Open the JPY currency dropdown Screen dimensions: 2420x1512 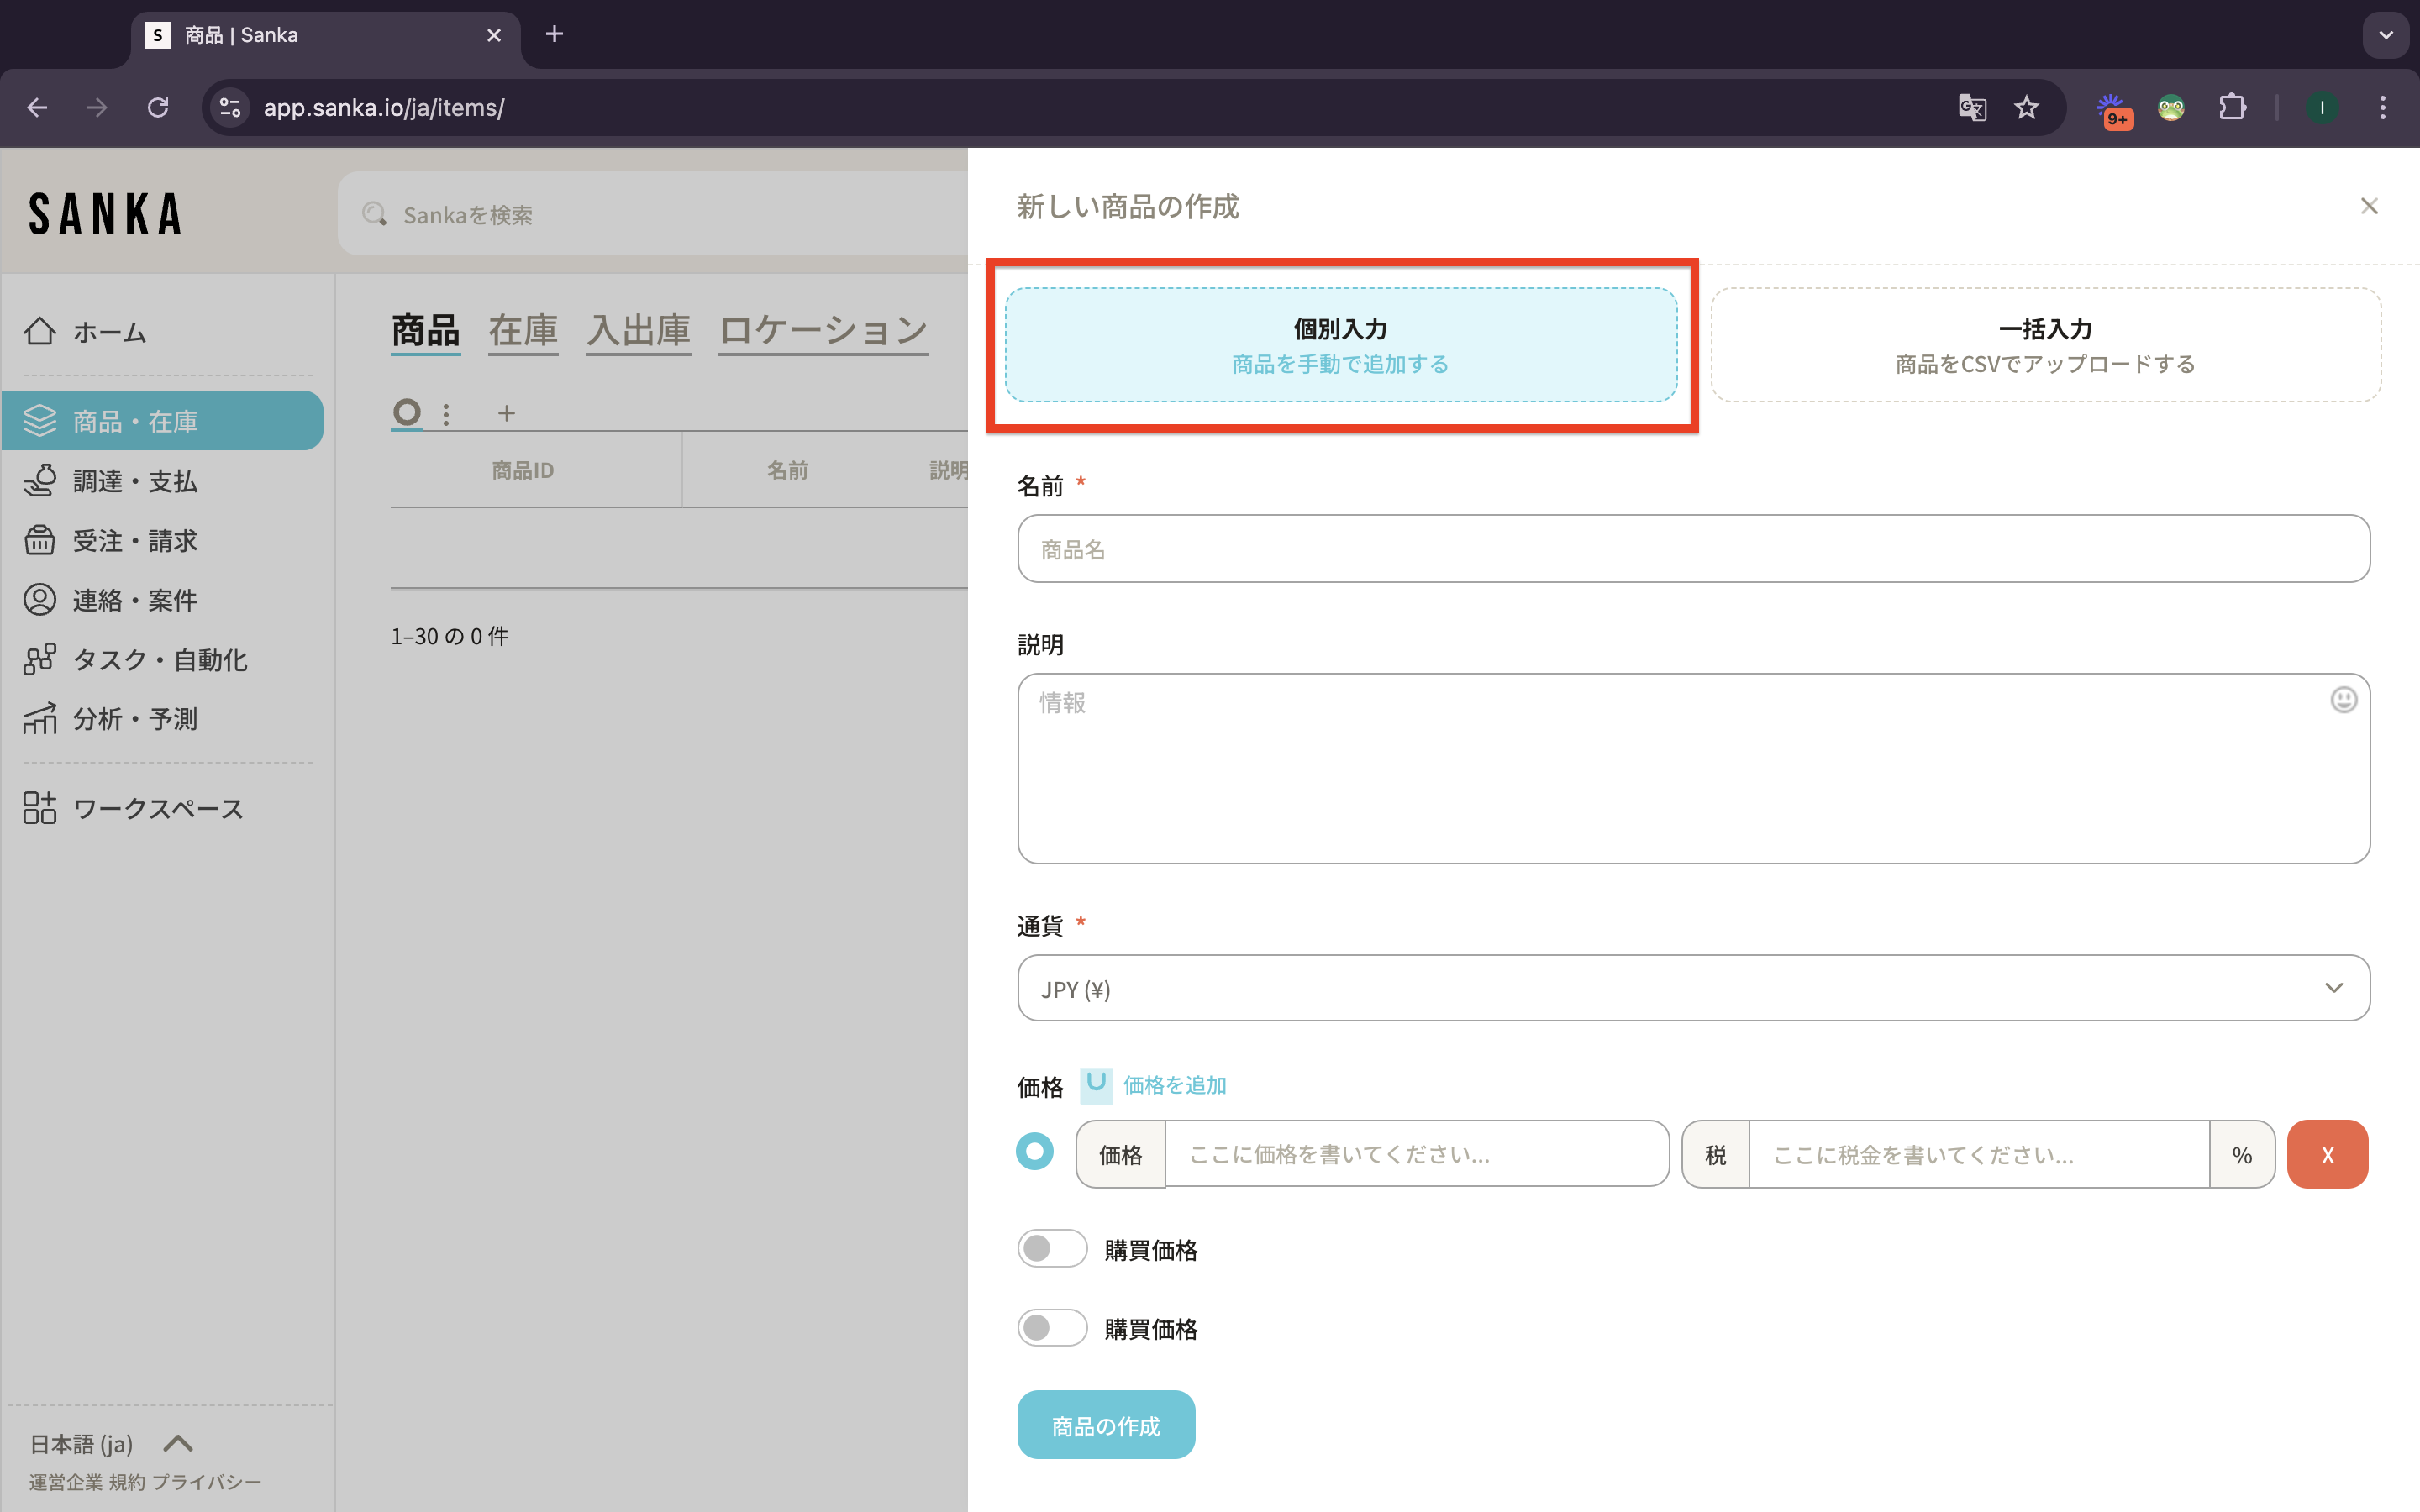1693,988
